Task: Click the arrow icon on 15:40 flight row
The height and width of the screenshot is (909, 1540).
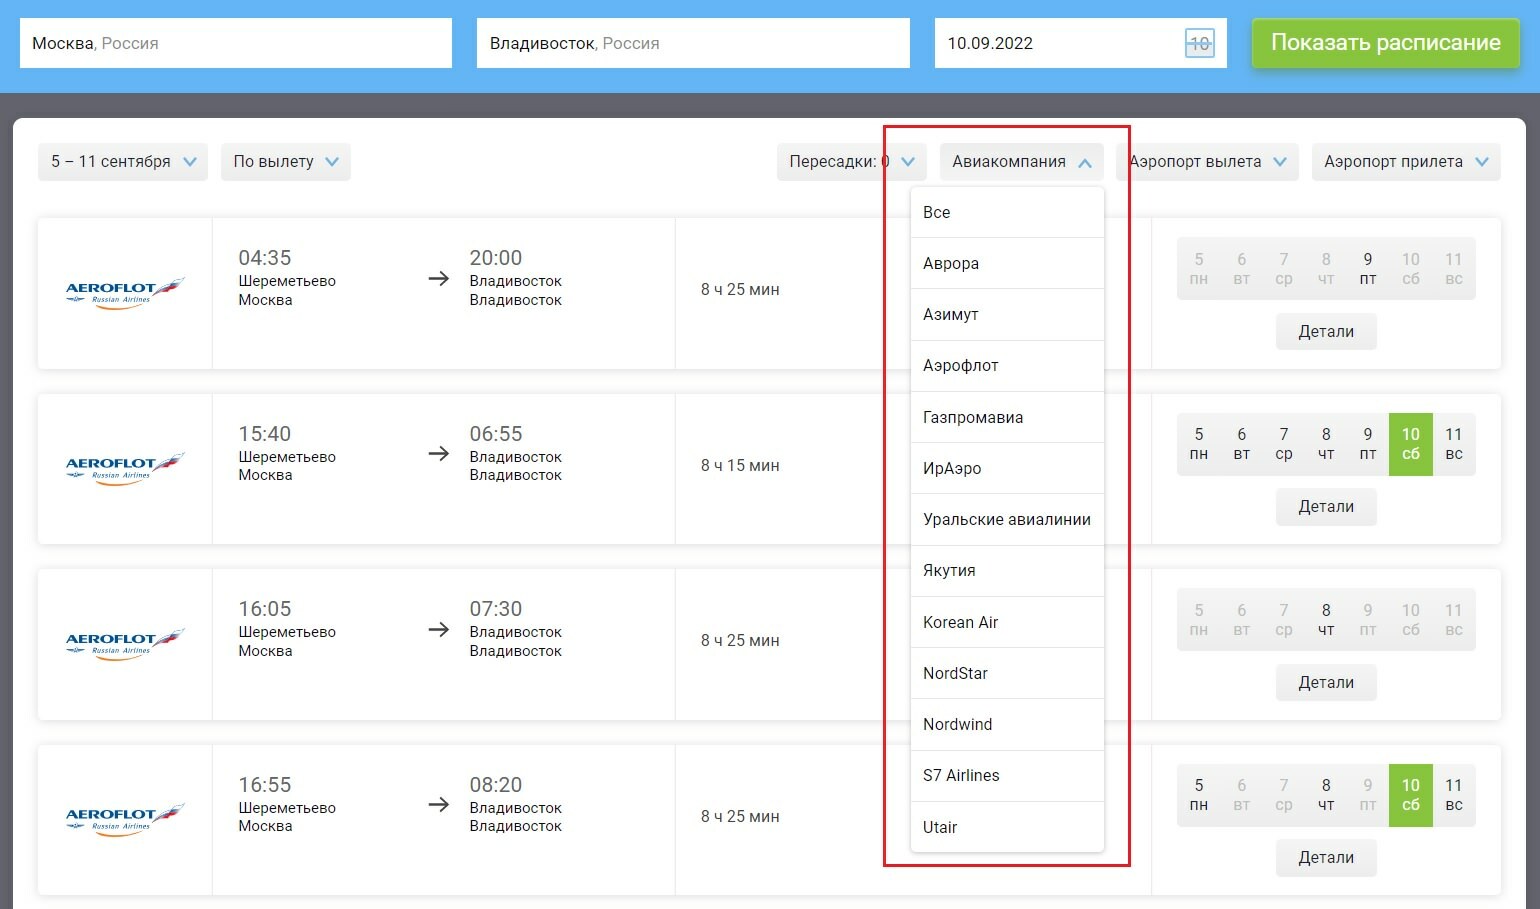Action: 439,453
